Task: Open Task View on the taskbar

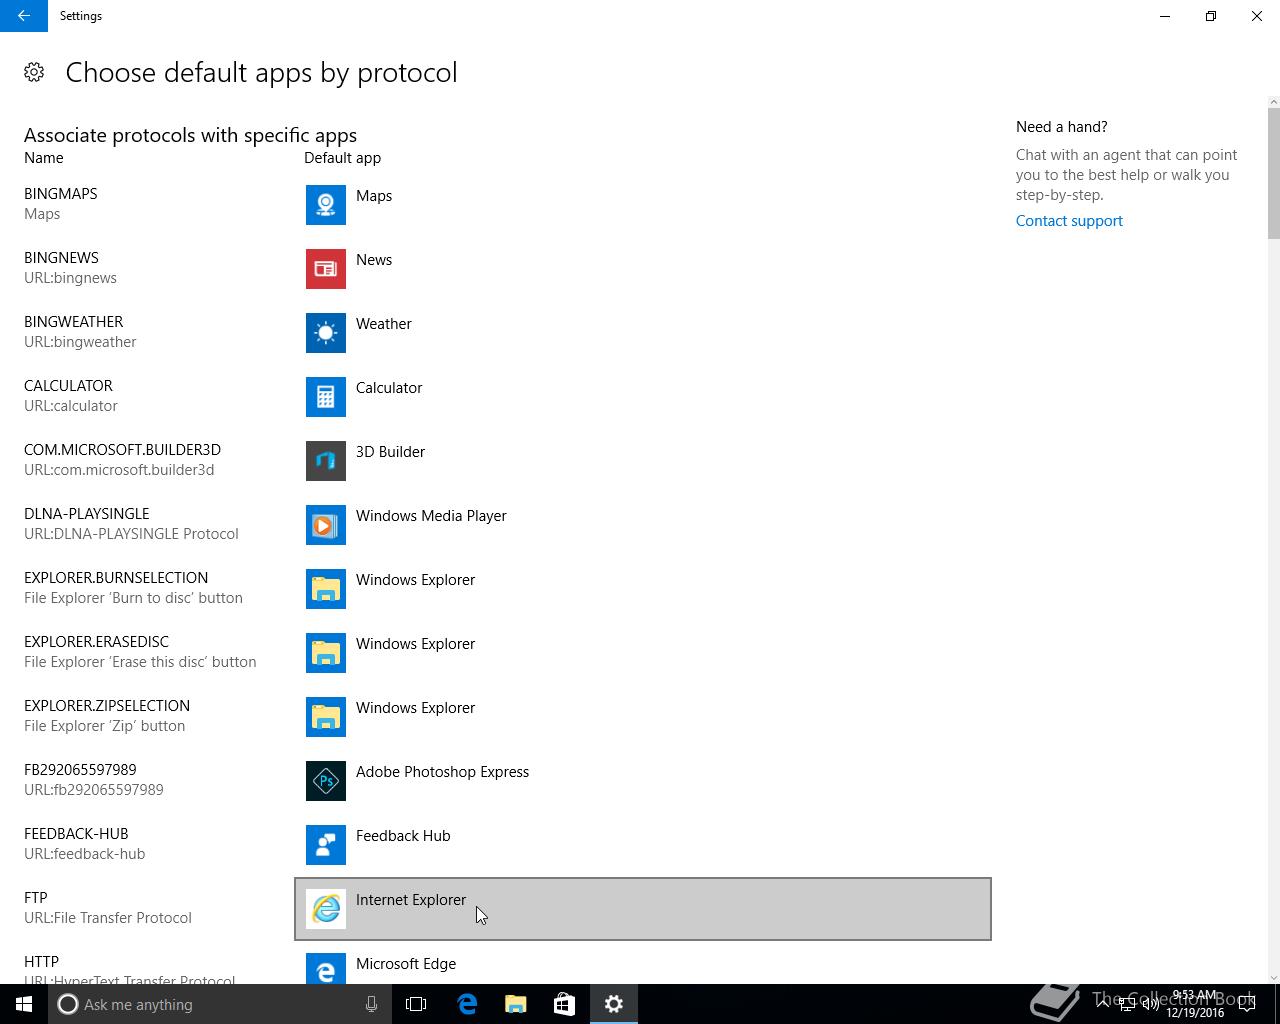Action: pos(416,1004)
